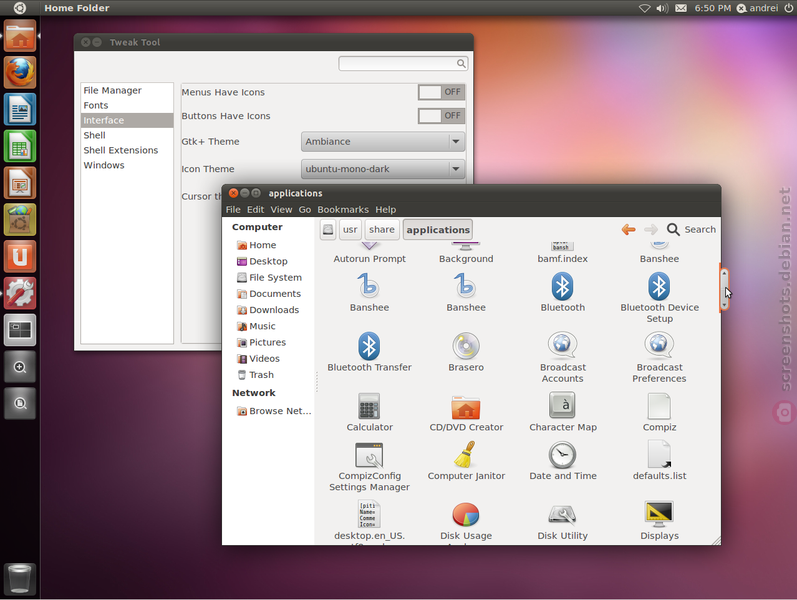
Task: Click the applications path button
Action: point(438,230)
